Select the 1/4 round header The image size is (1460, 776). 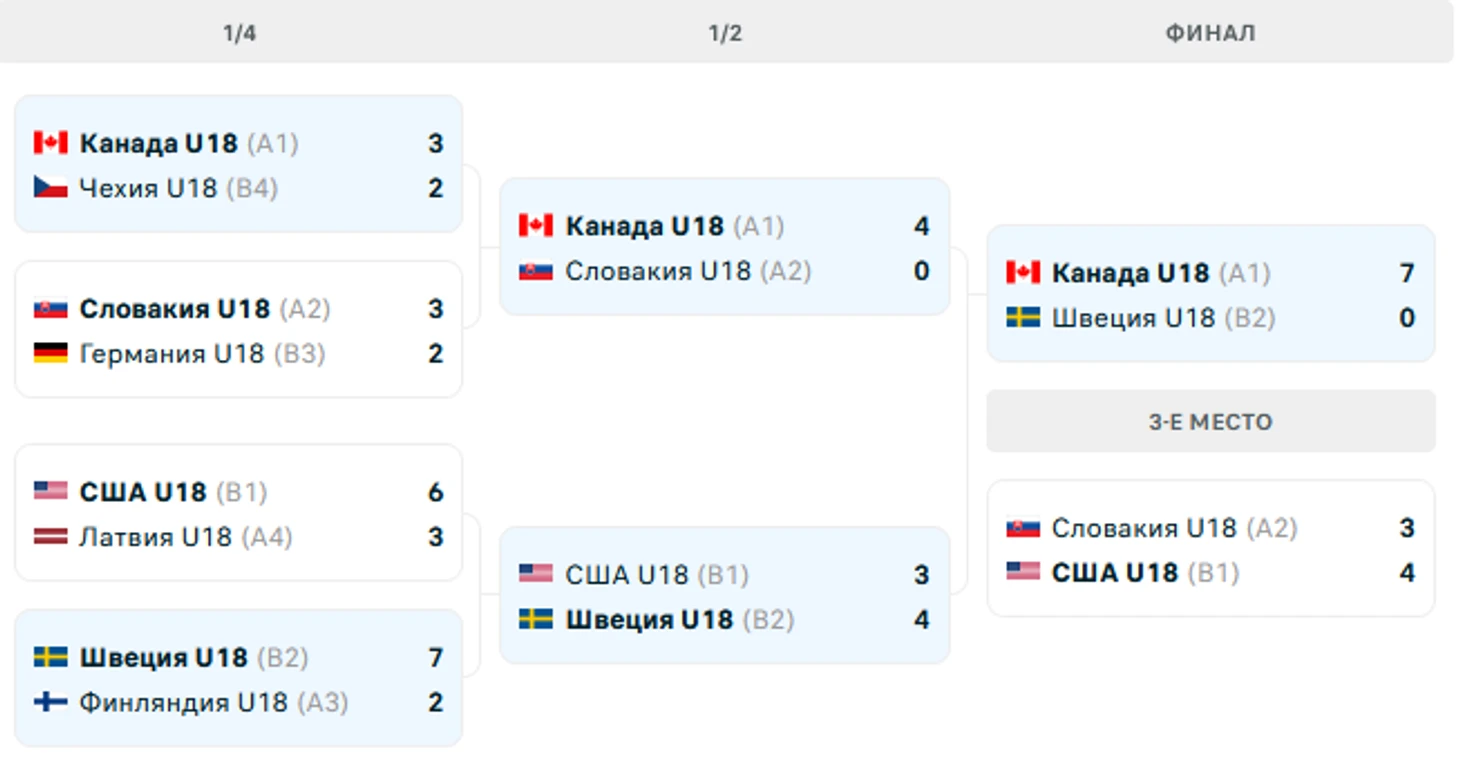[x=240, y=33]
